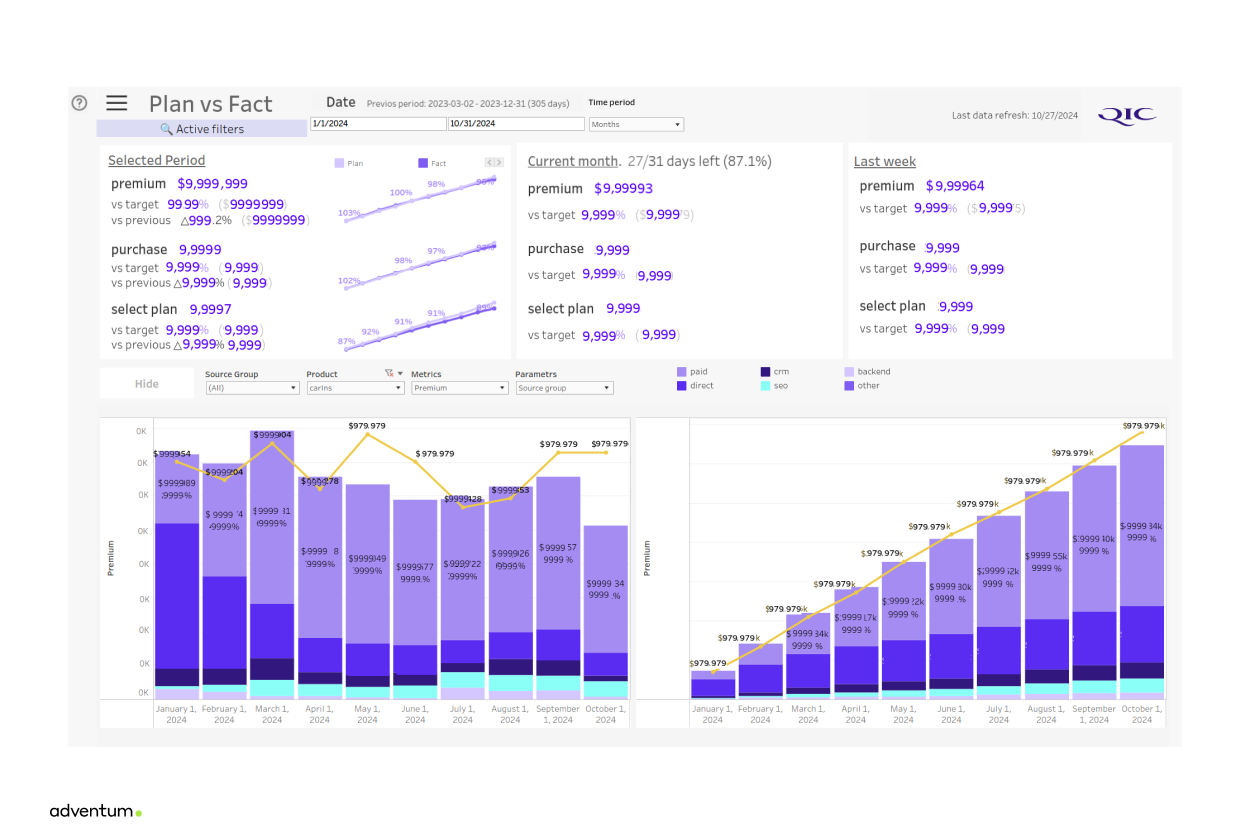Screen dimensions: 1250x837
Task: Click the adventum logo
Action: (x=95, y=811)
